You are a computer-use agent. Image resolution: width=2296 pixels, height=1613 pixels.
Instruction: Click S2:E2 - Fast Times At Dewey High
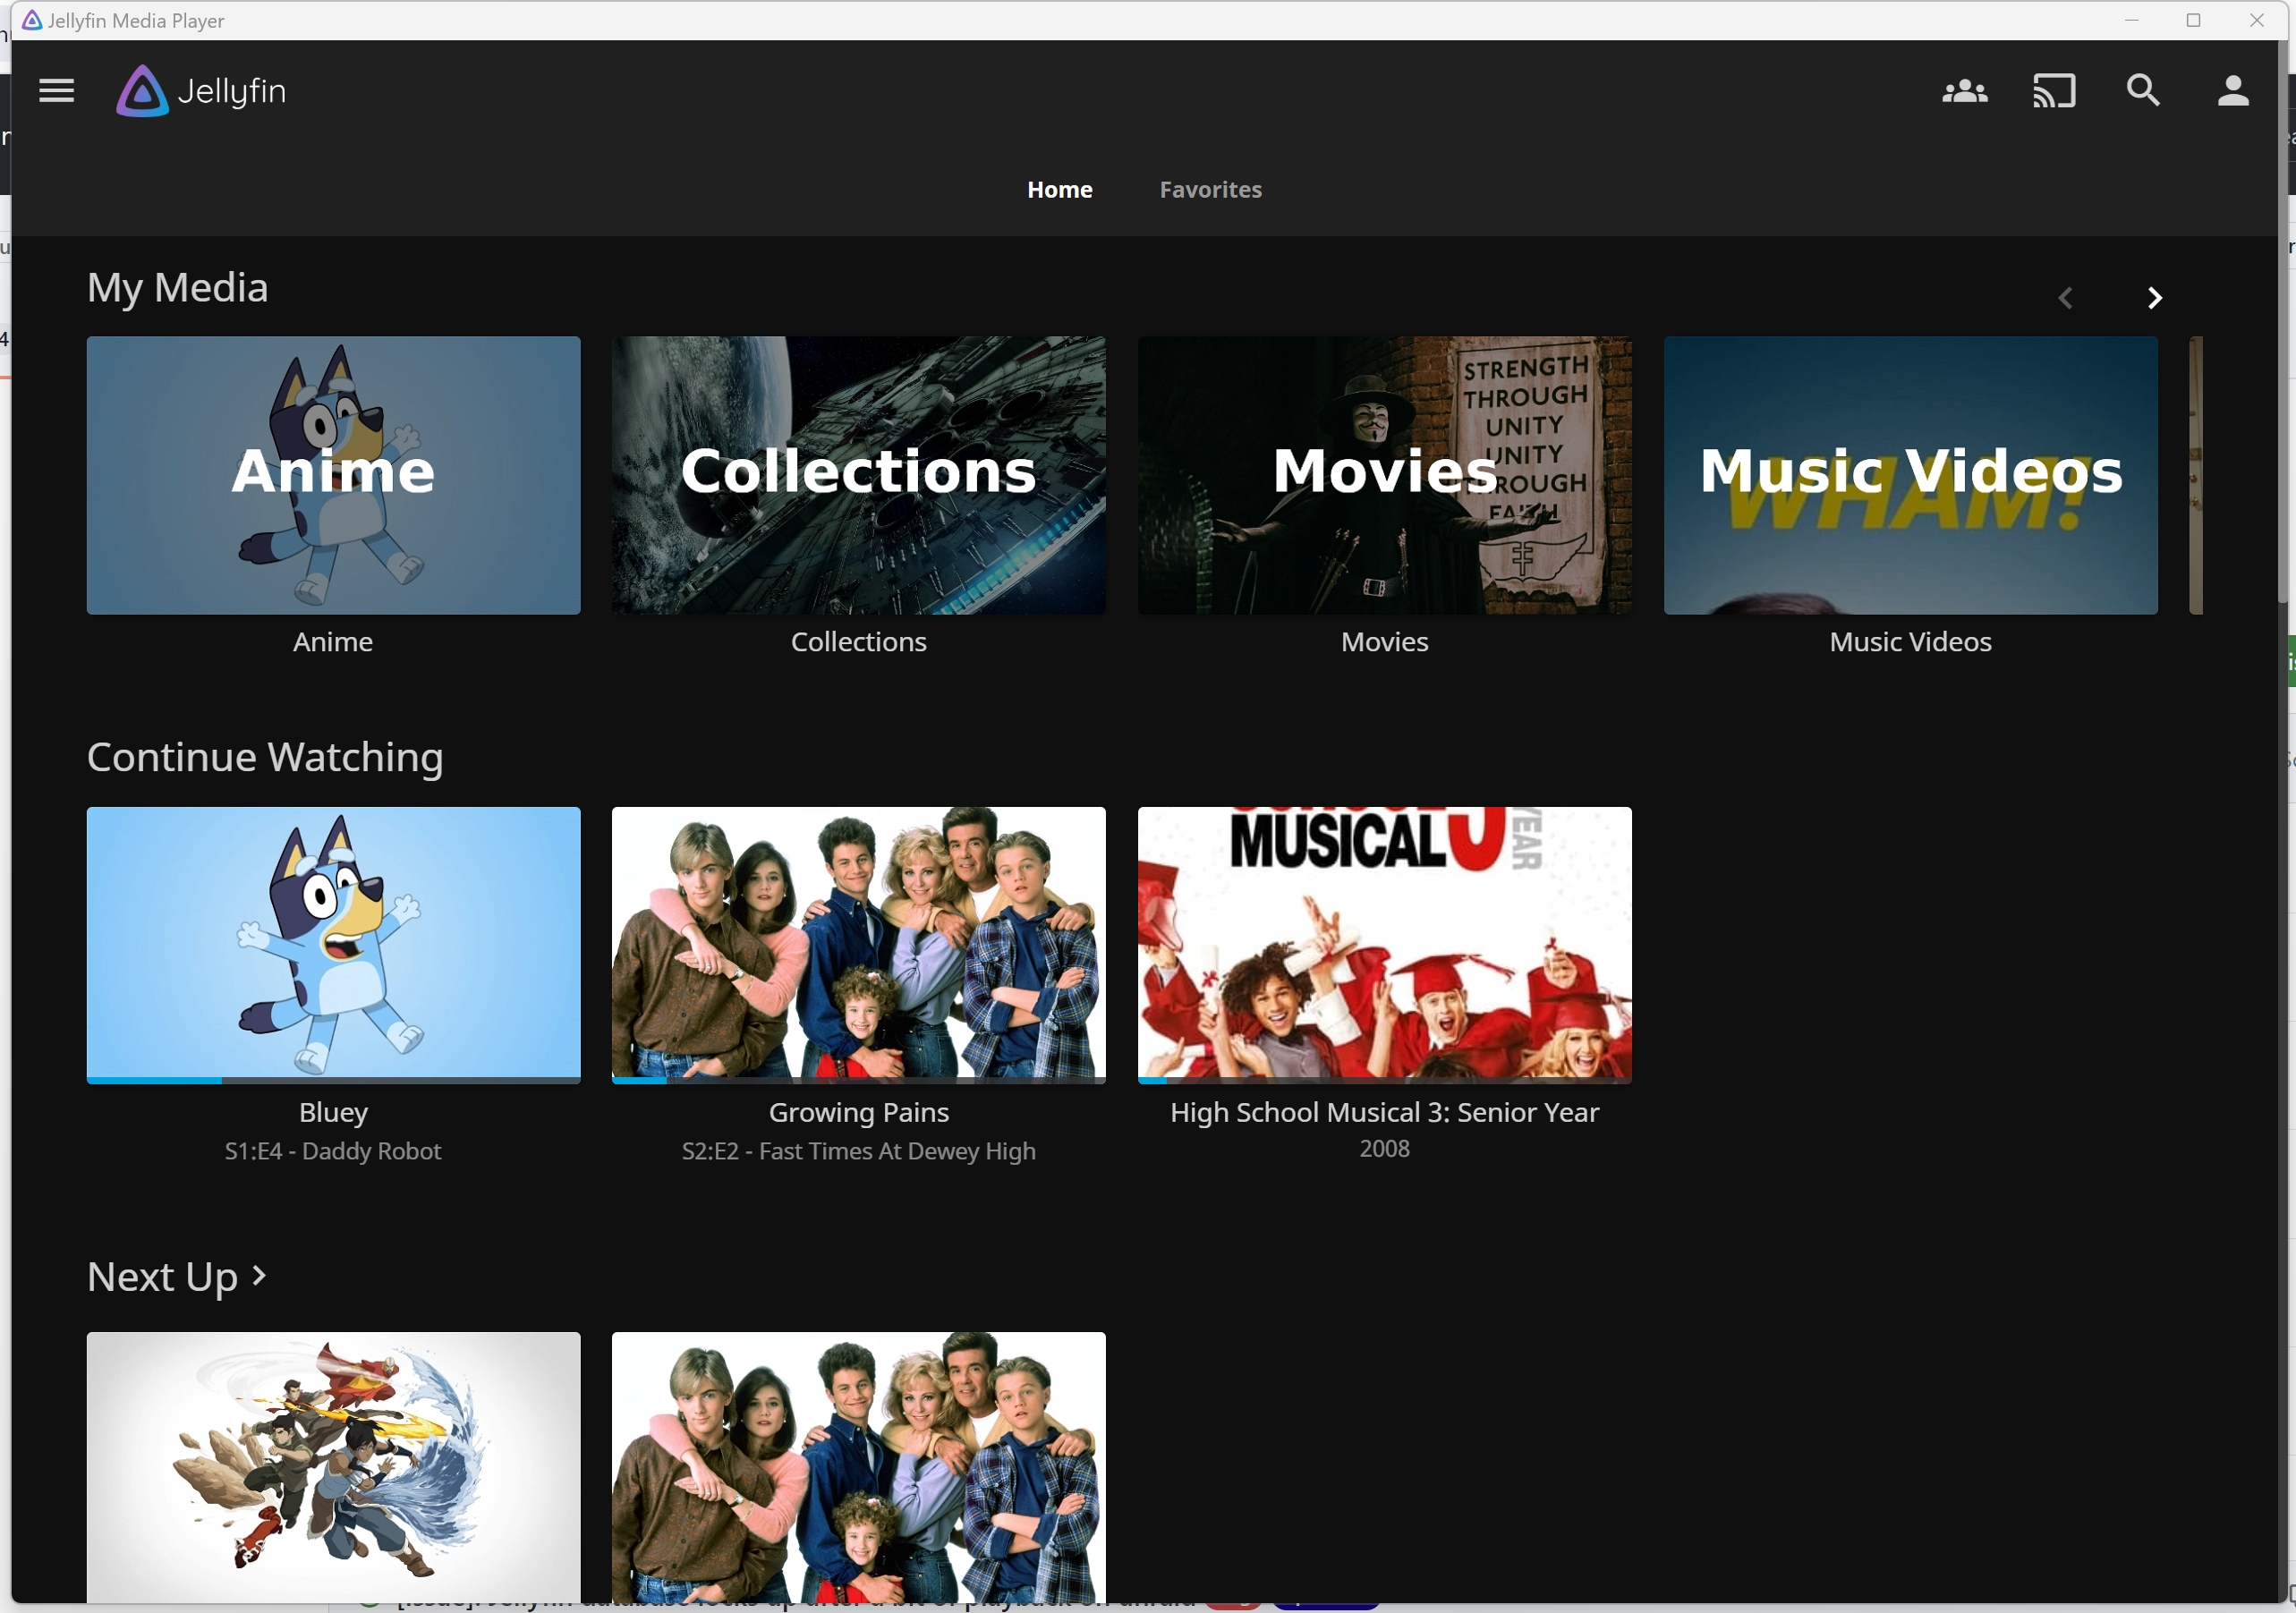click(x=858, y=1151)
